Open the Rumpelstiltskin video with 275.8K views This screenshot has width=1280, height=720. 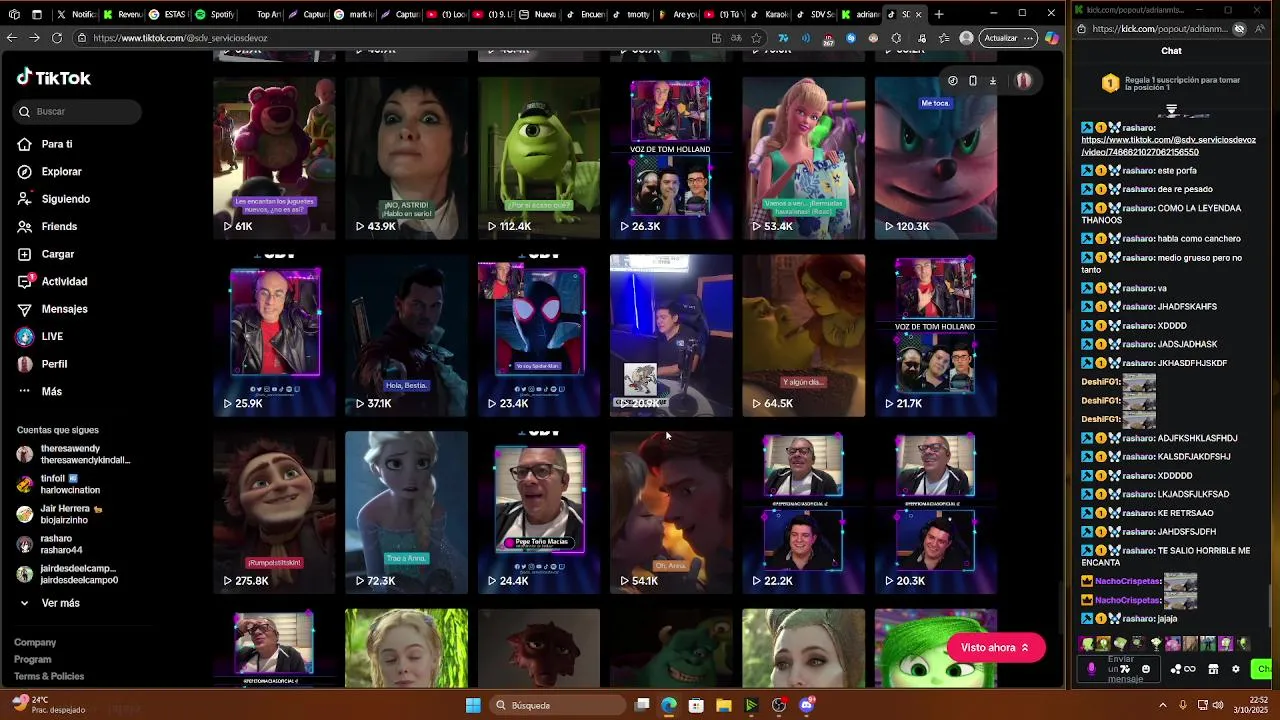tap(274, 512)
